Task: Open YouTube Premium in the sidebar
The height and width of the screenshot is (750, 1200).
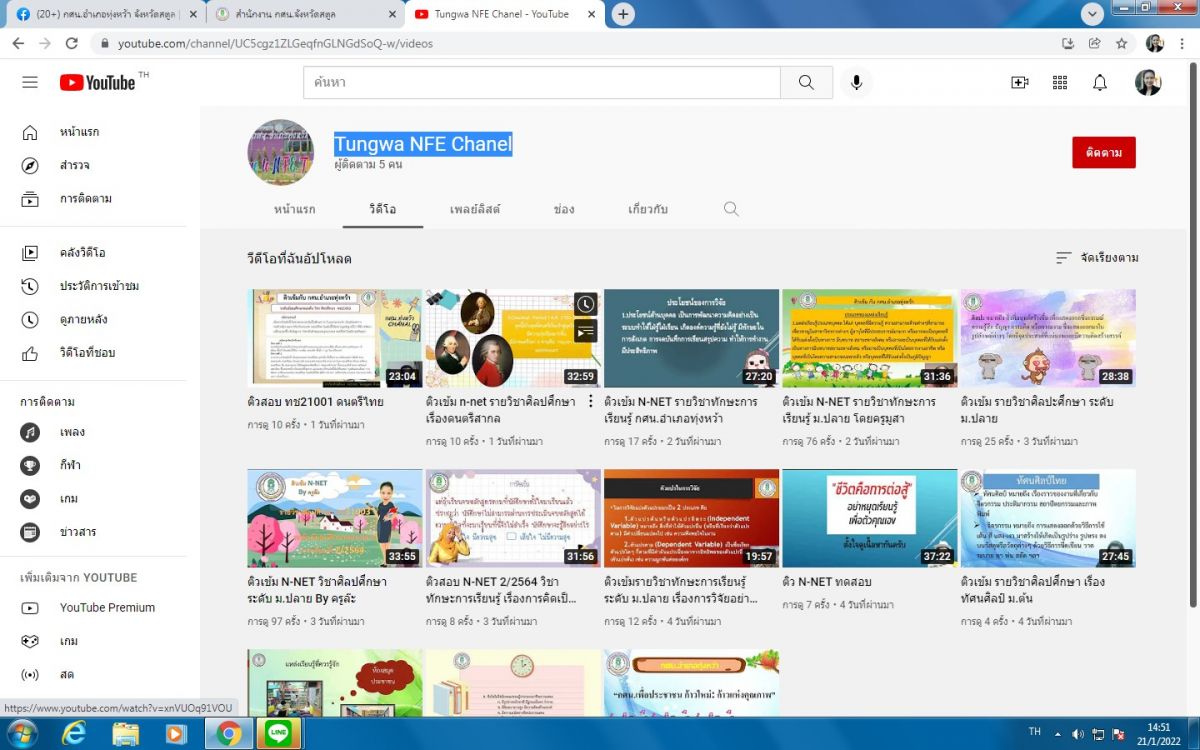Action: [x=107, y=607]
